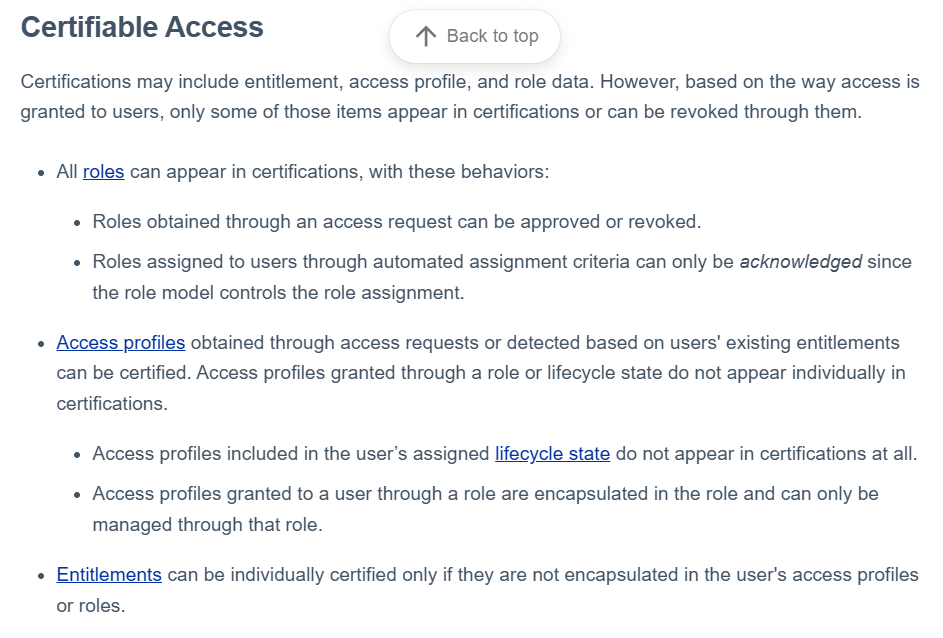
Task: Open the lifecycle state link
Action: point(552,454)
